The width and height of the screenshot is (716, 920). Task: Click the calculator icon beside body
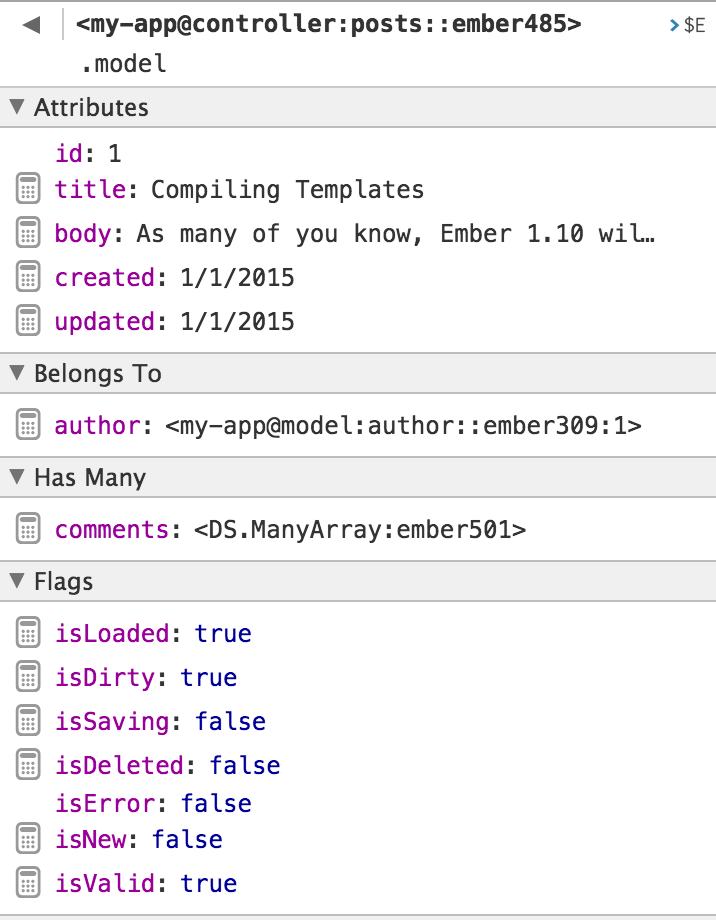point(28,233)
